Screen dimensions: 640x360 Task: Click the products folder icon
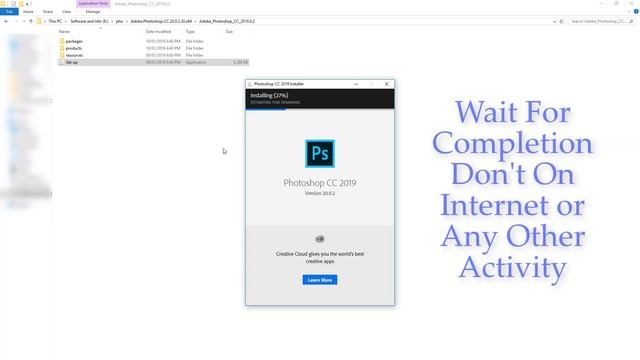click(62, 48)
